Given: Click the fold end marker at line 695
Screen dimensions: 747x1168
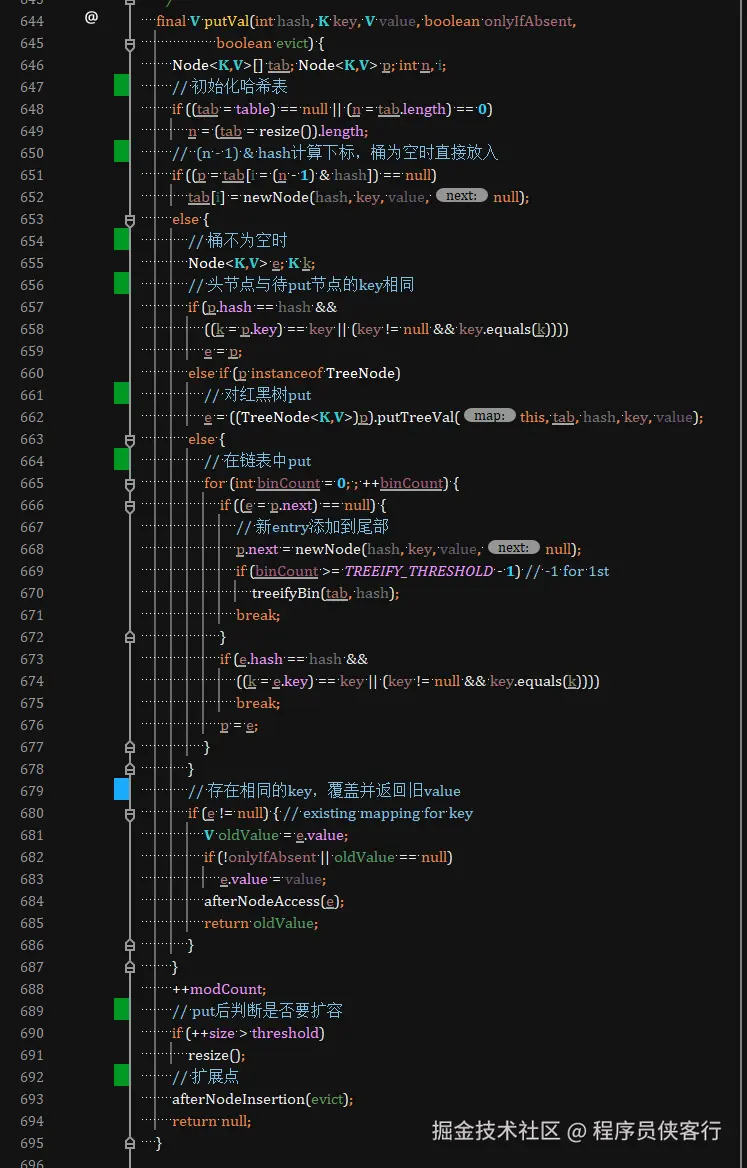Looking at the screenshot, I should [x=130, y=1143].
